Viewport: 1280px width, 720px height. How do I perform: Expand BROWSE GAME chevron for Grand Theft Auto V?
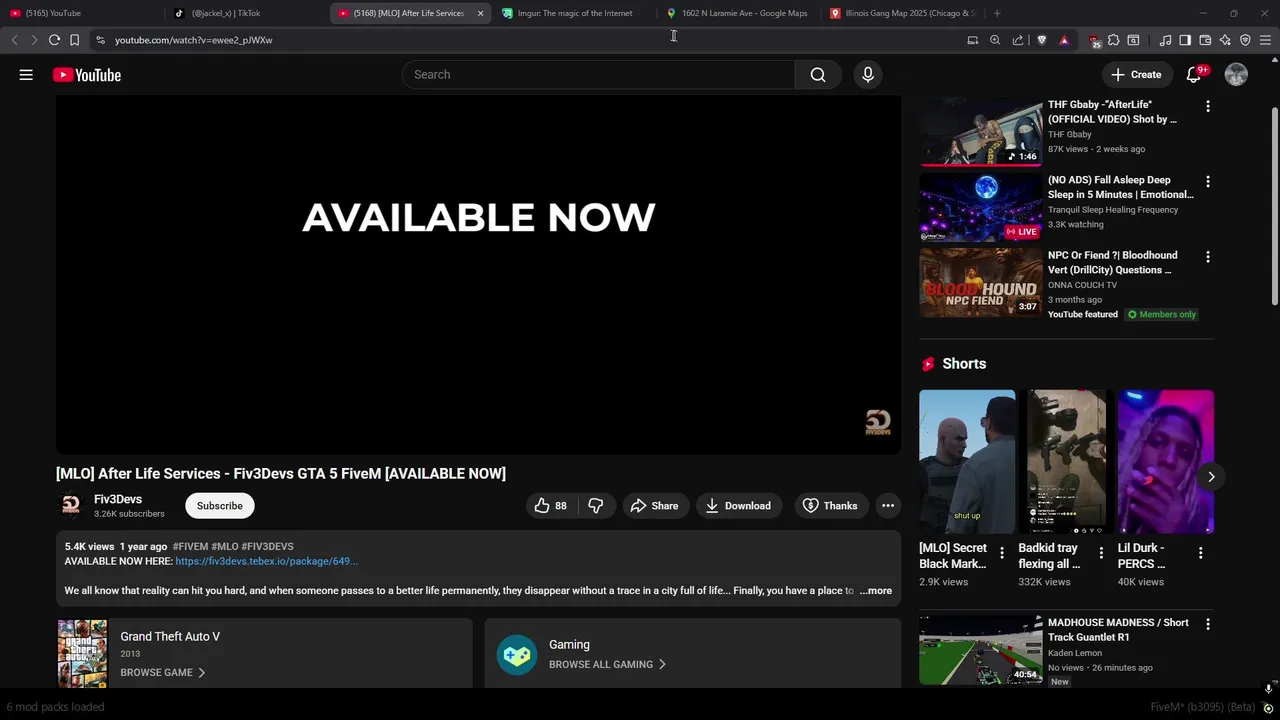pyautogui.click(x=201, y=673)
